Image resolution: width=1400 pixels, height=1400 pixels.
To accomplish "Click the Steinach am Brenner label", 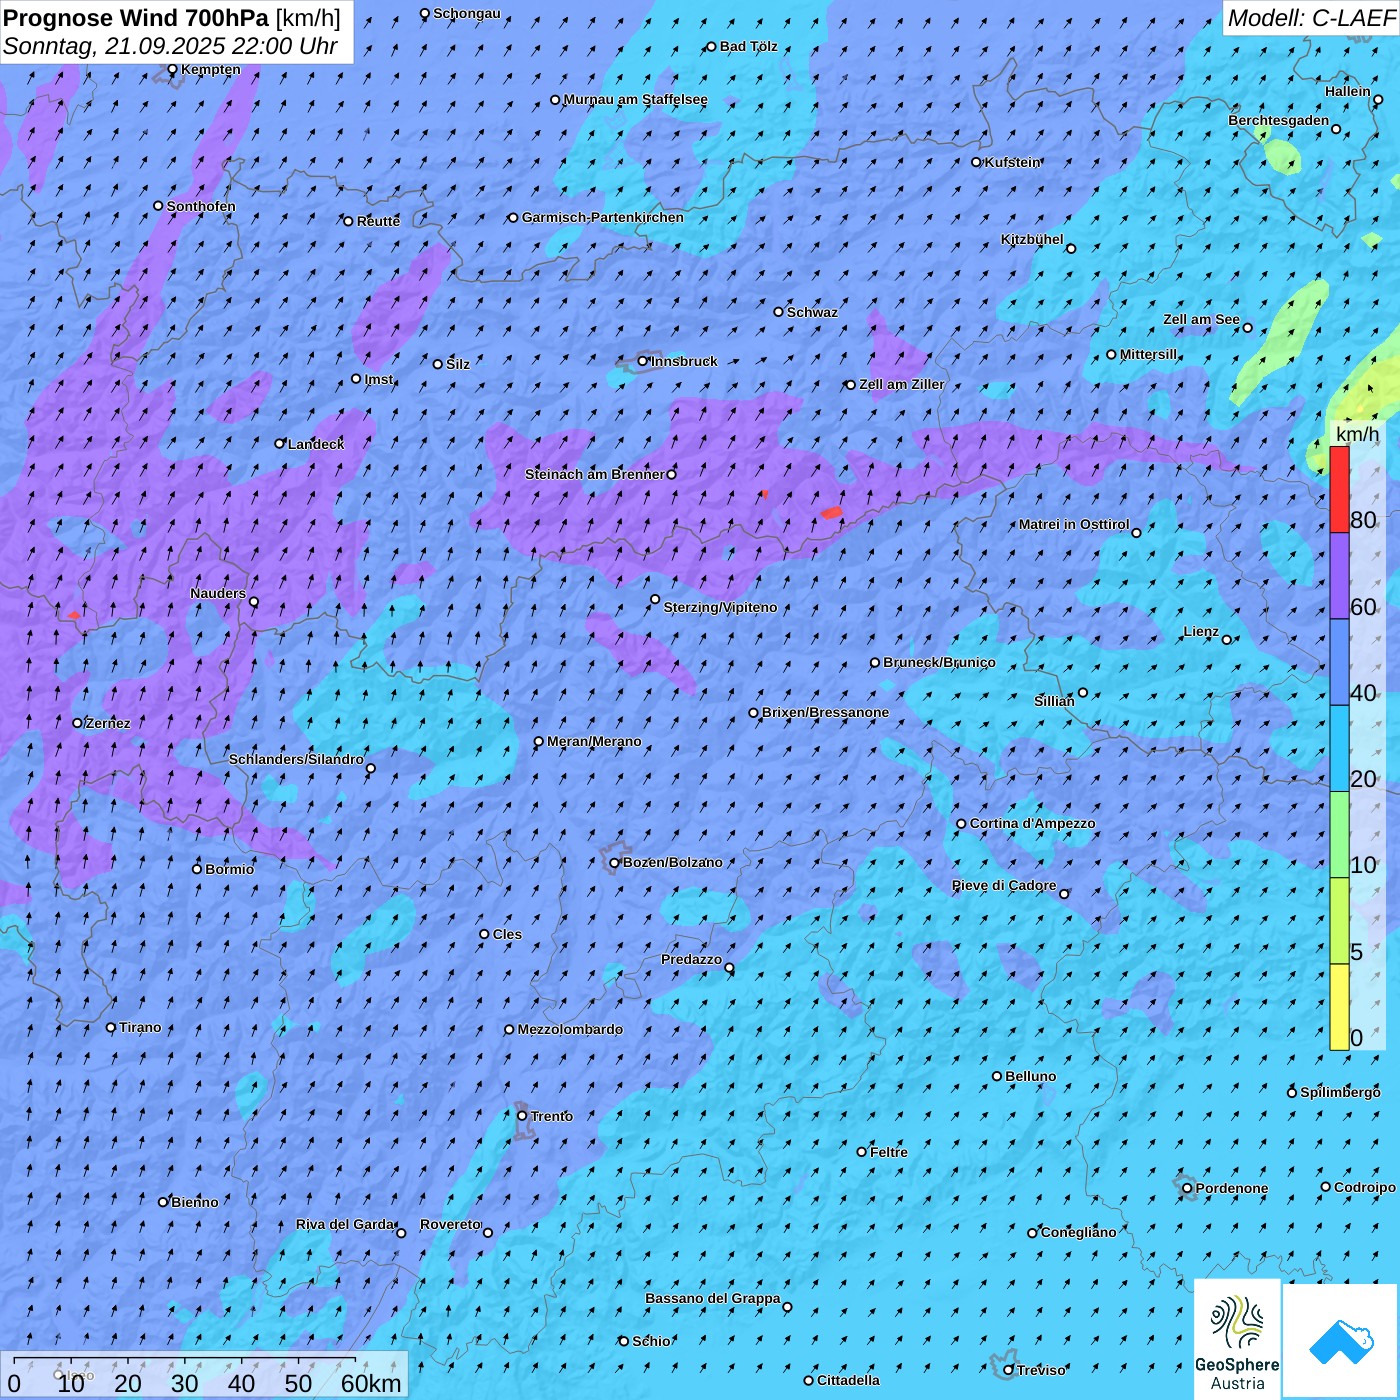I will tap(595, 474).
